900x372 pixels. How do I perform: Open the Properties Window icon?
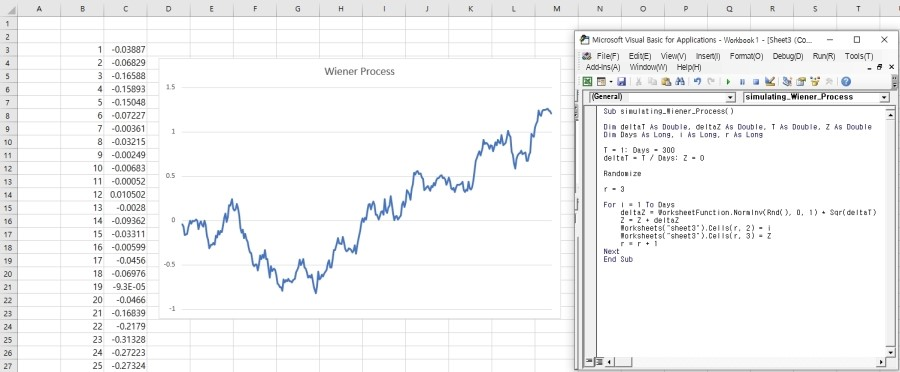pyautogui.click(x=801, y=82)
